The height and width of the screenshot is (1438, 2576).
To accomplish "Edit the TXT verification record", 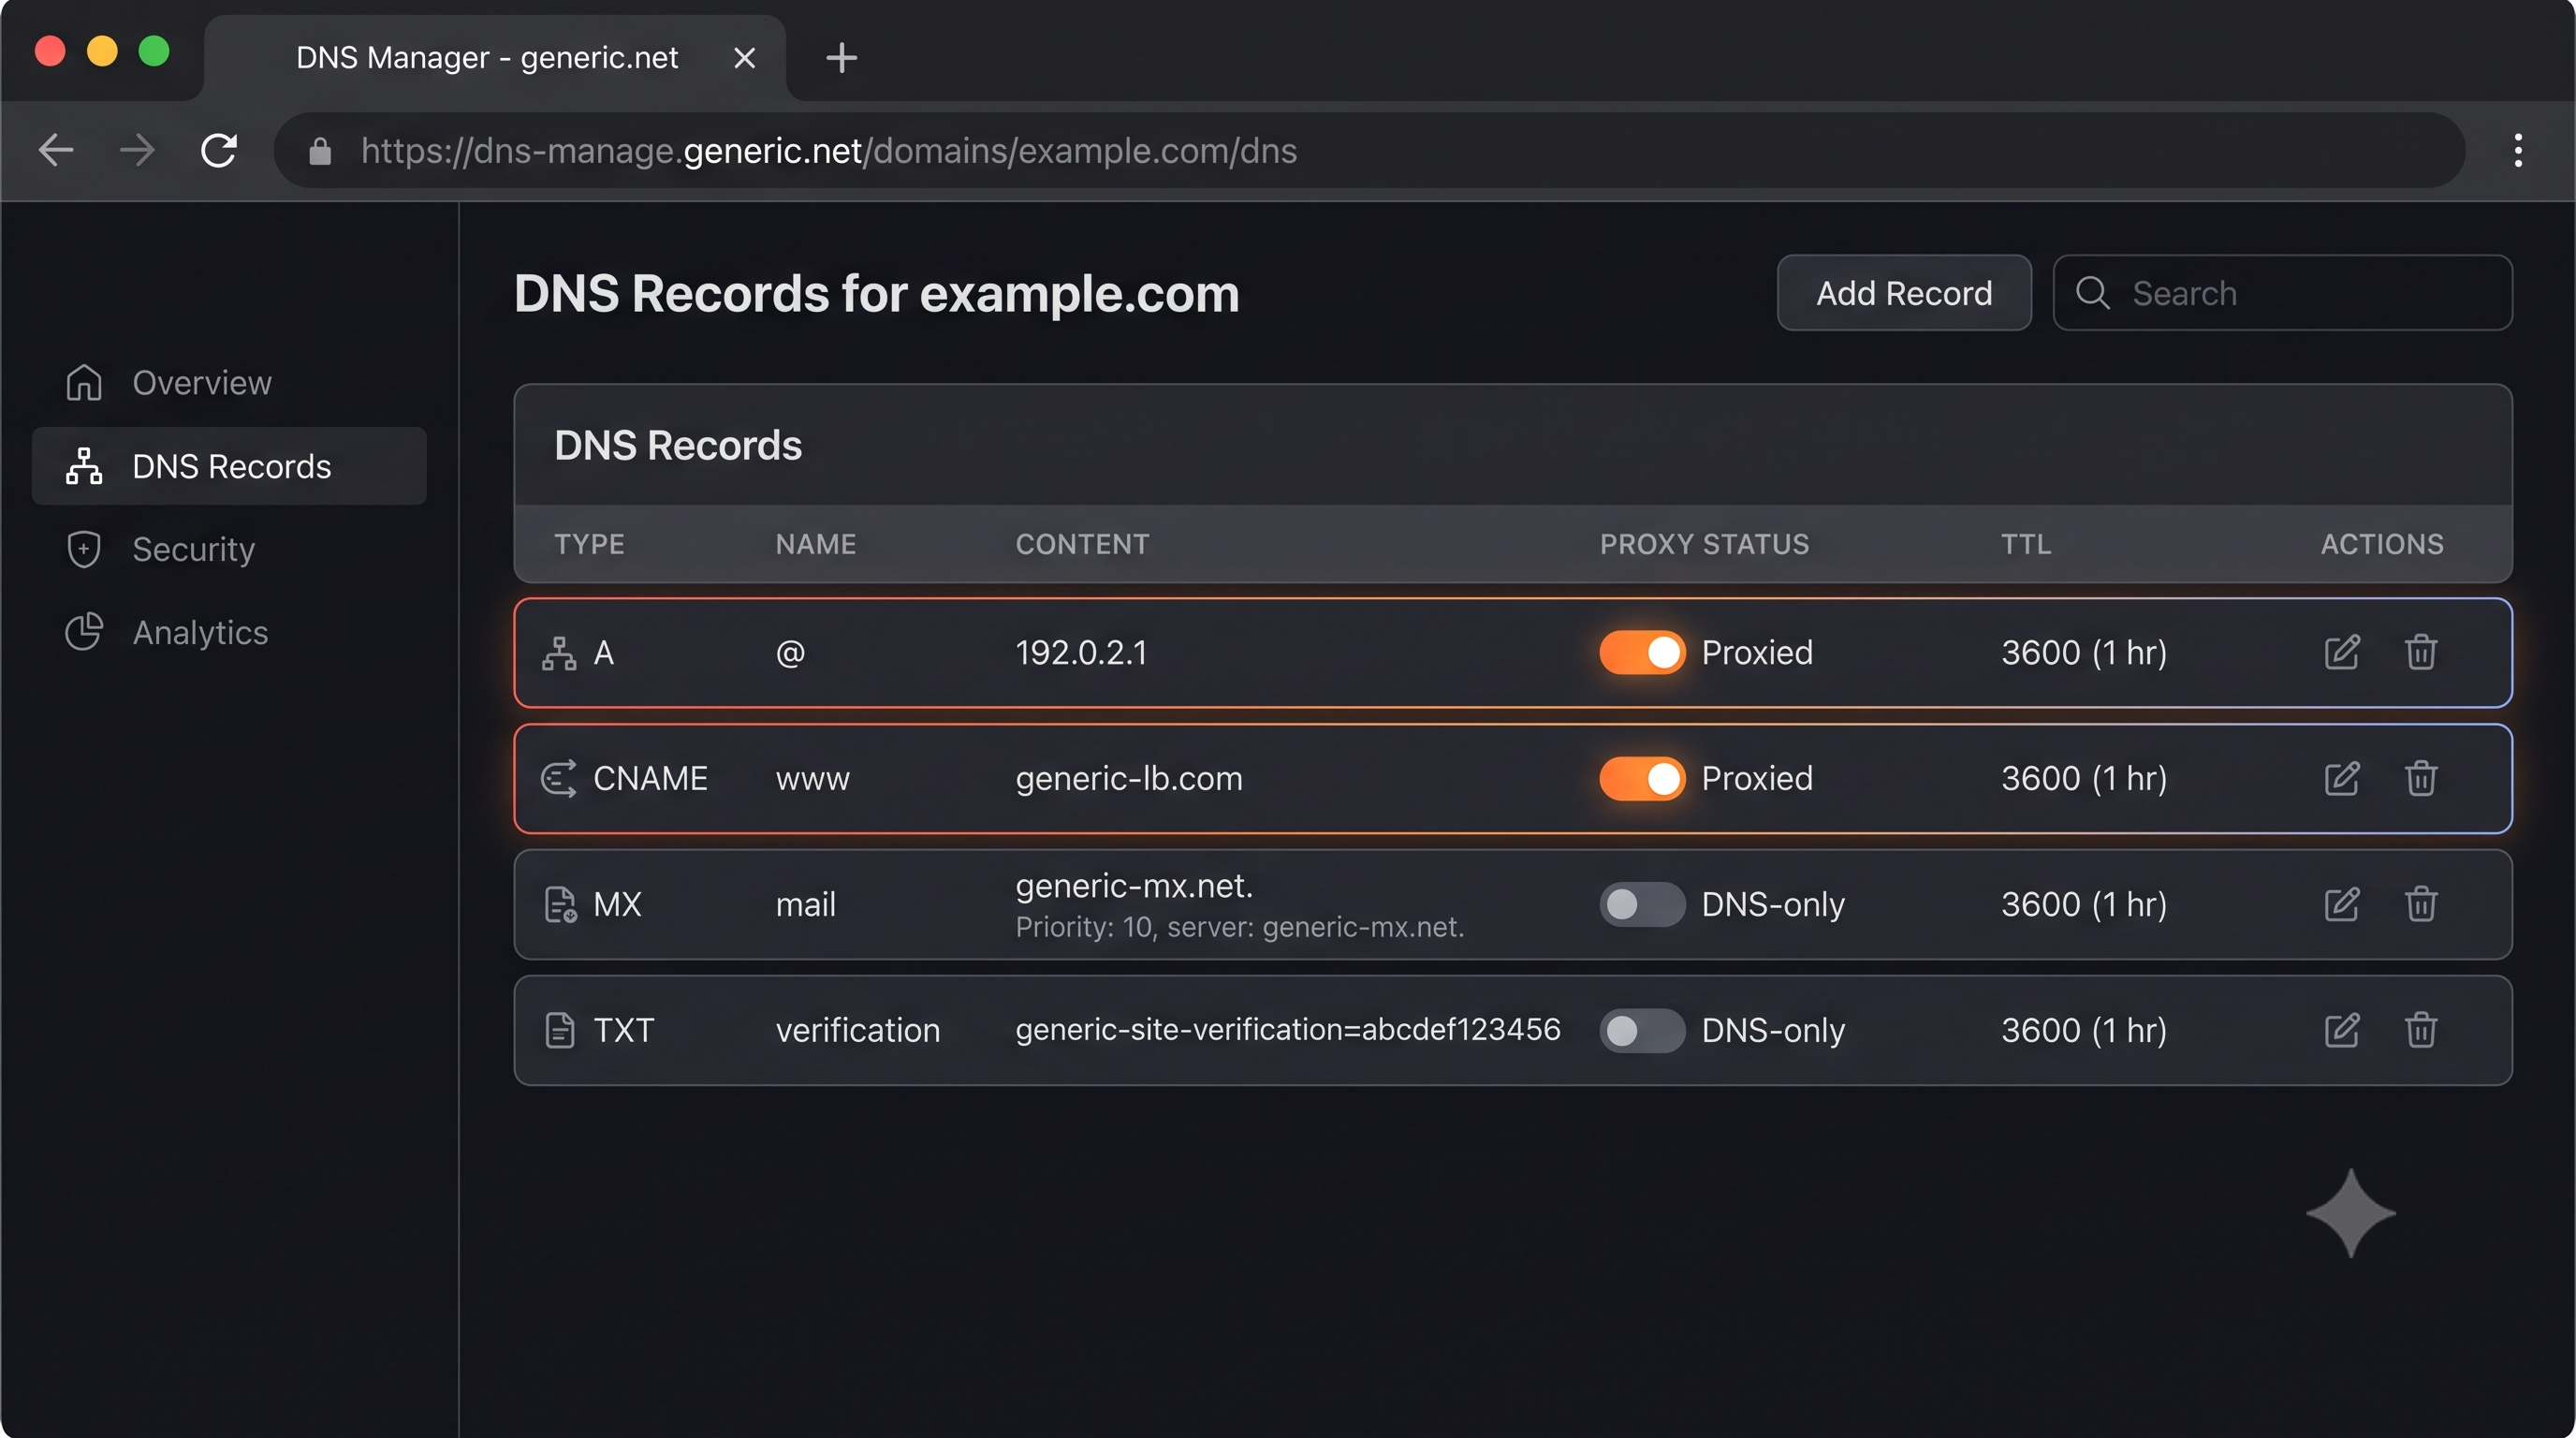I will tap(2341, 1030).
